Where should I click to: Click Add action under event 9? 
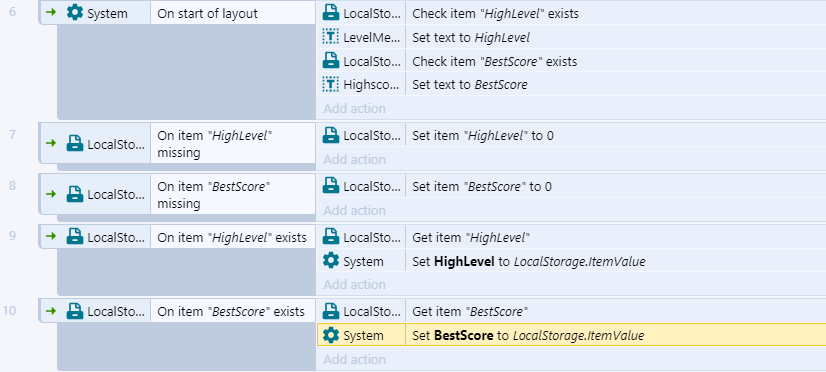(x=355, y=285)
